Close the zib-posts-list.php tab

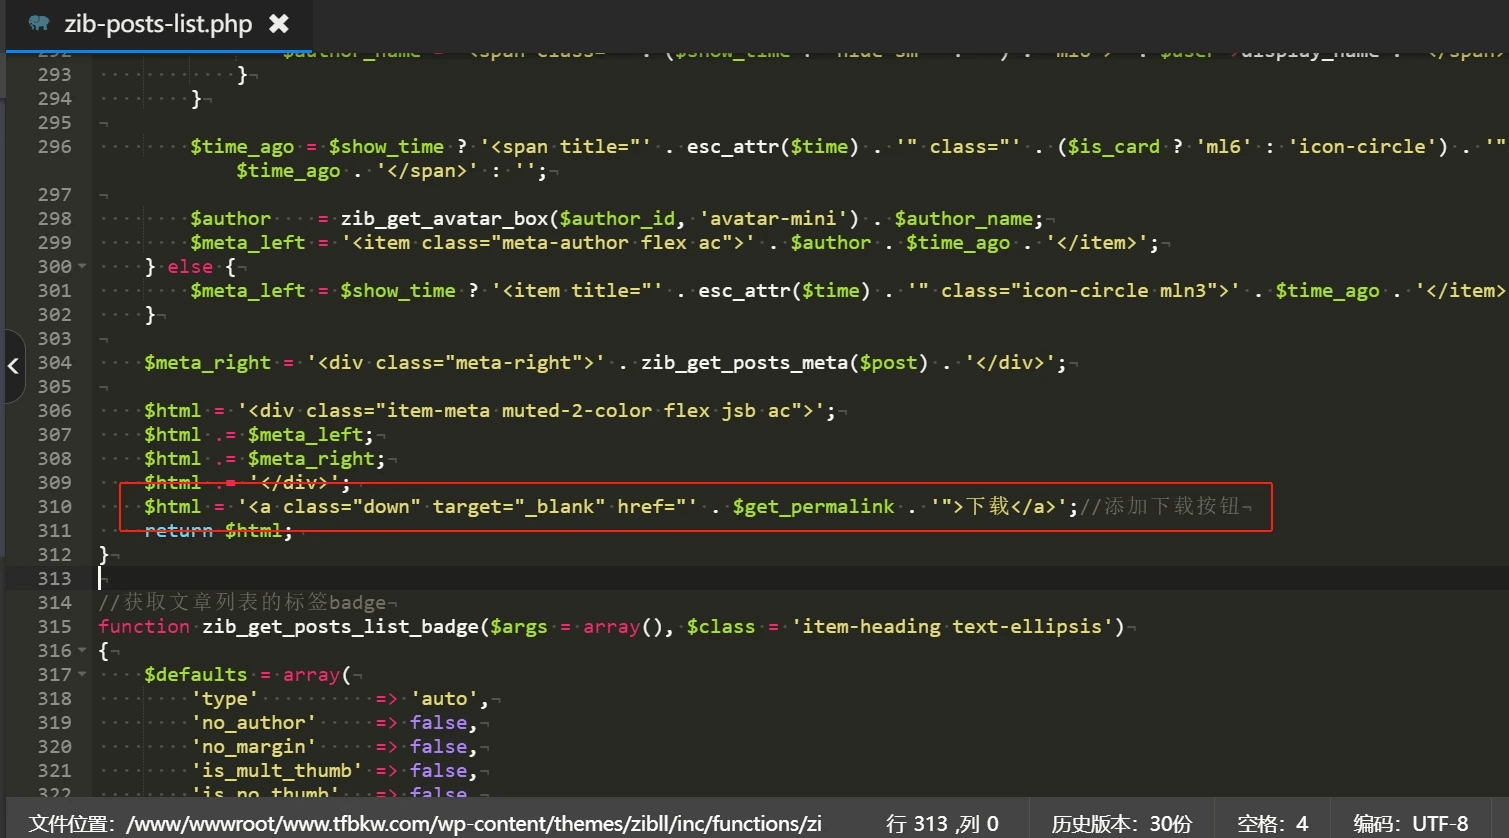279,24
